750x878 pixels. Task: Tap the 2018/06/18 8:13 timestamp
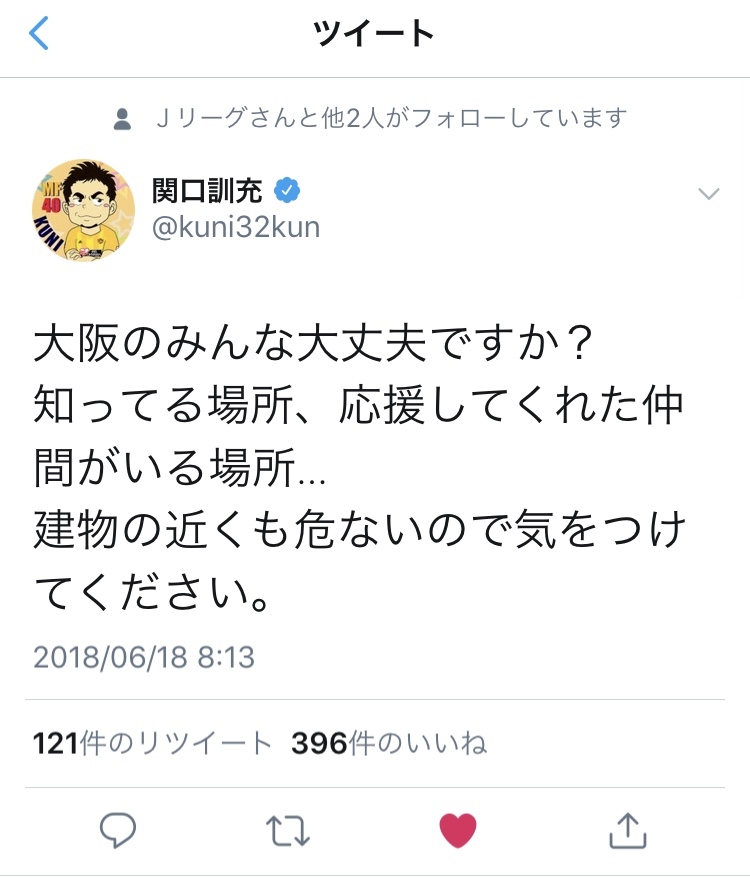click(144, 657)
